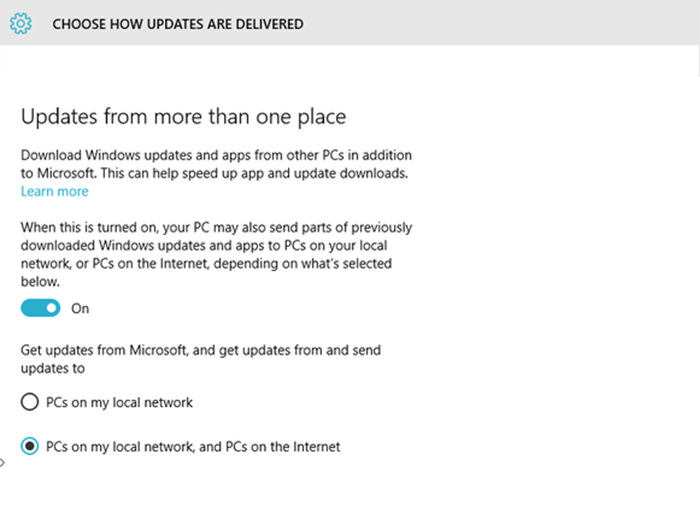
Task: Select the "PCs on my local network" radio button
Action: point(30,402)
